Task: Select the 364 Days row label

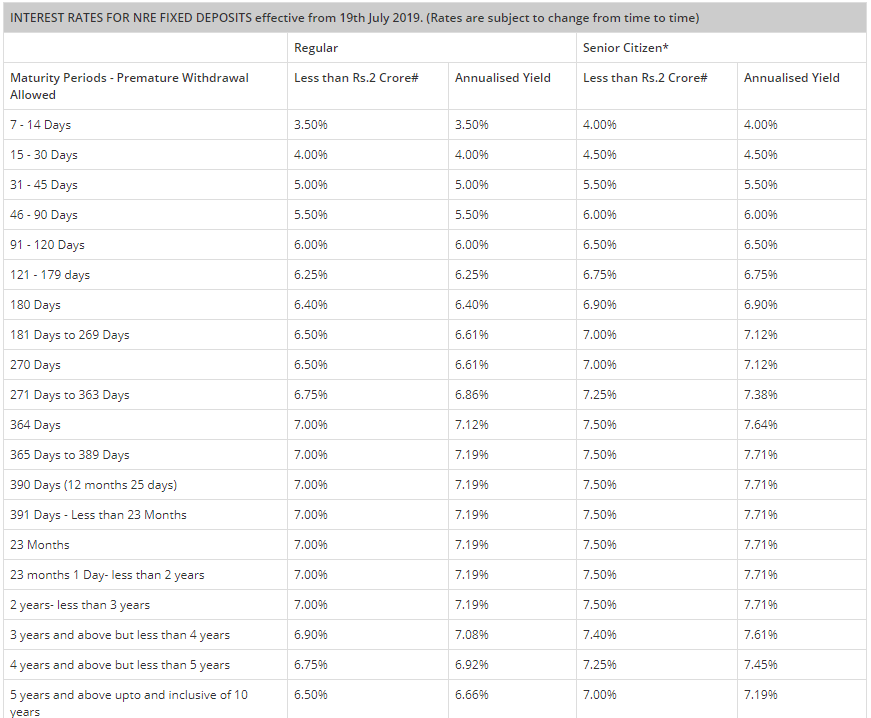Action: pos(36,424)
